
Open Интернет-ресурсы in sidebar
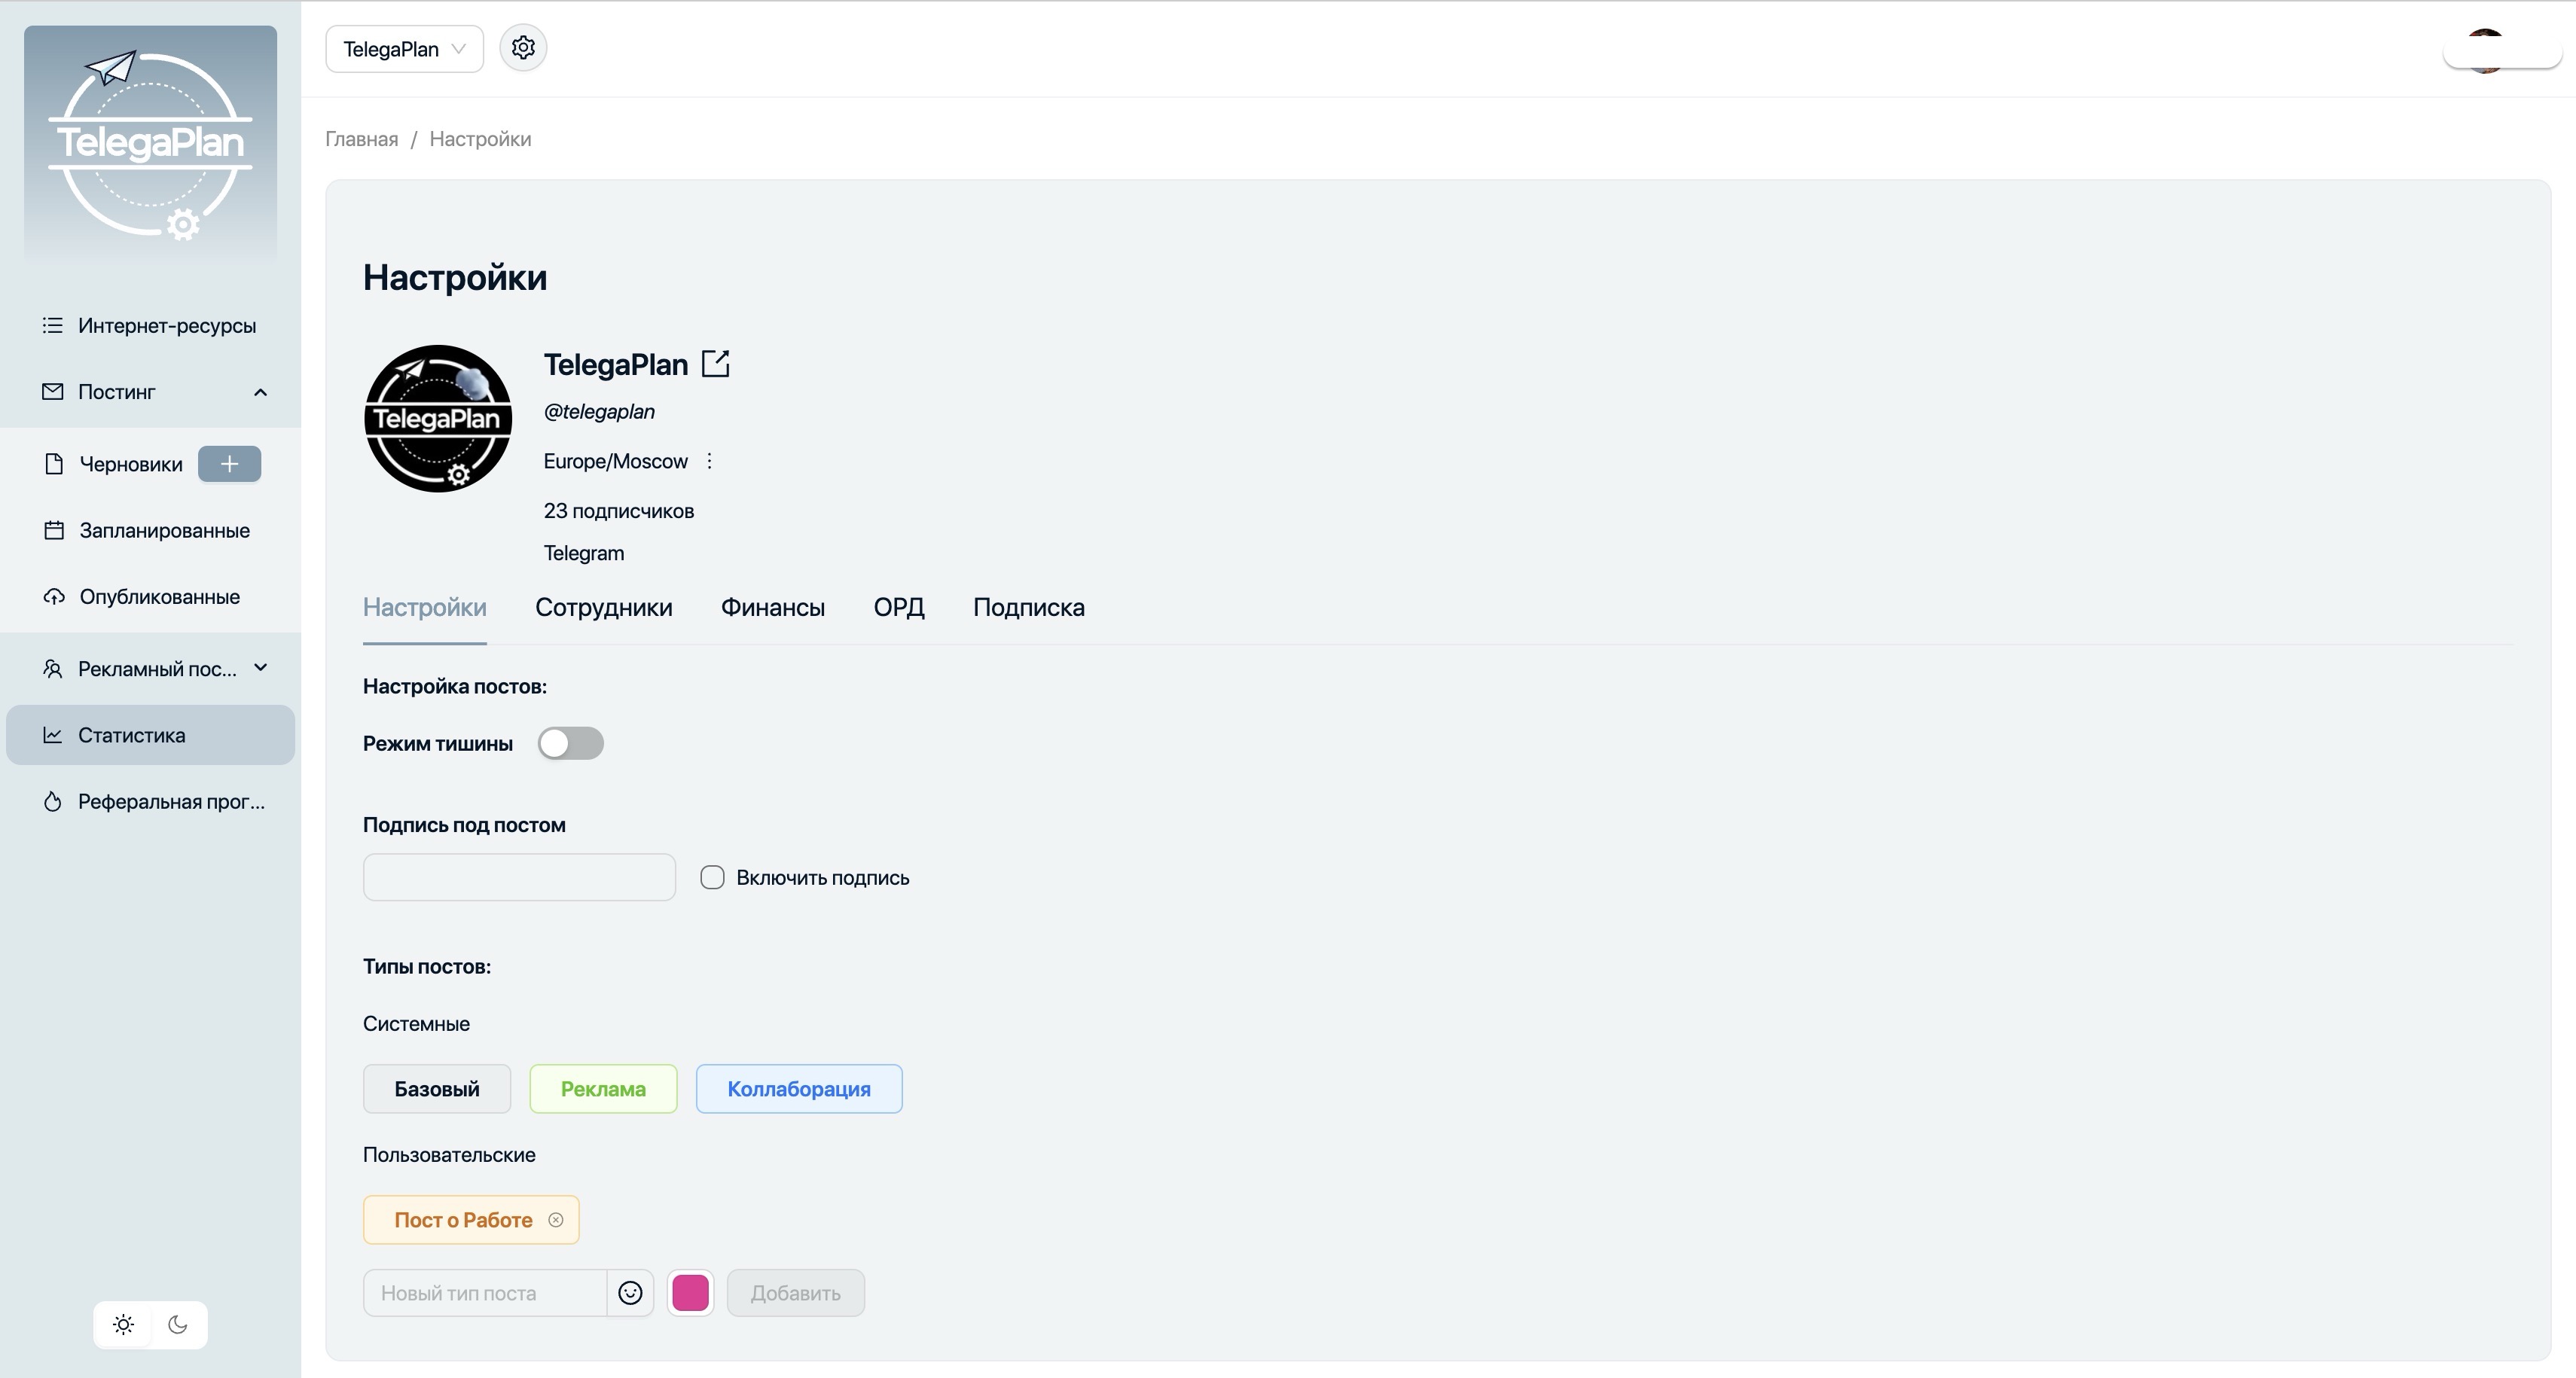150,326
